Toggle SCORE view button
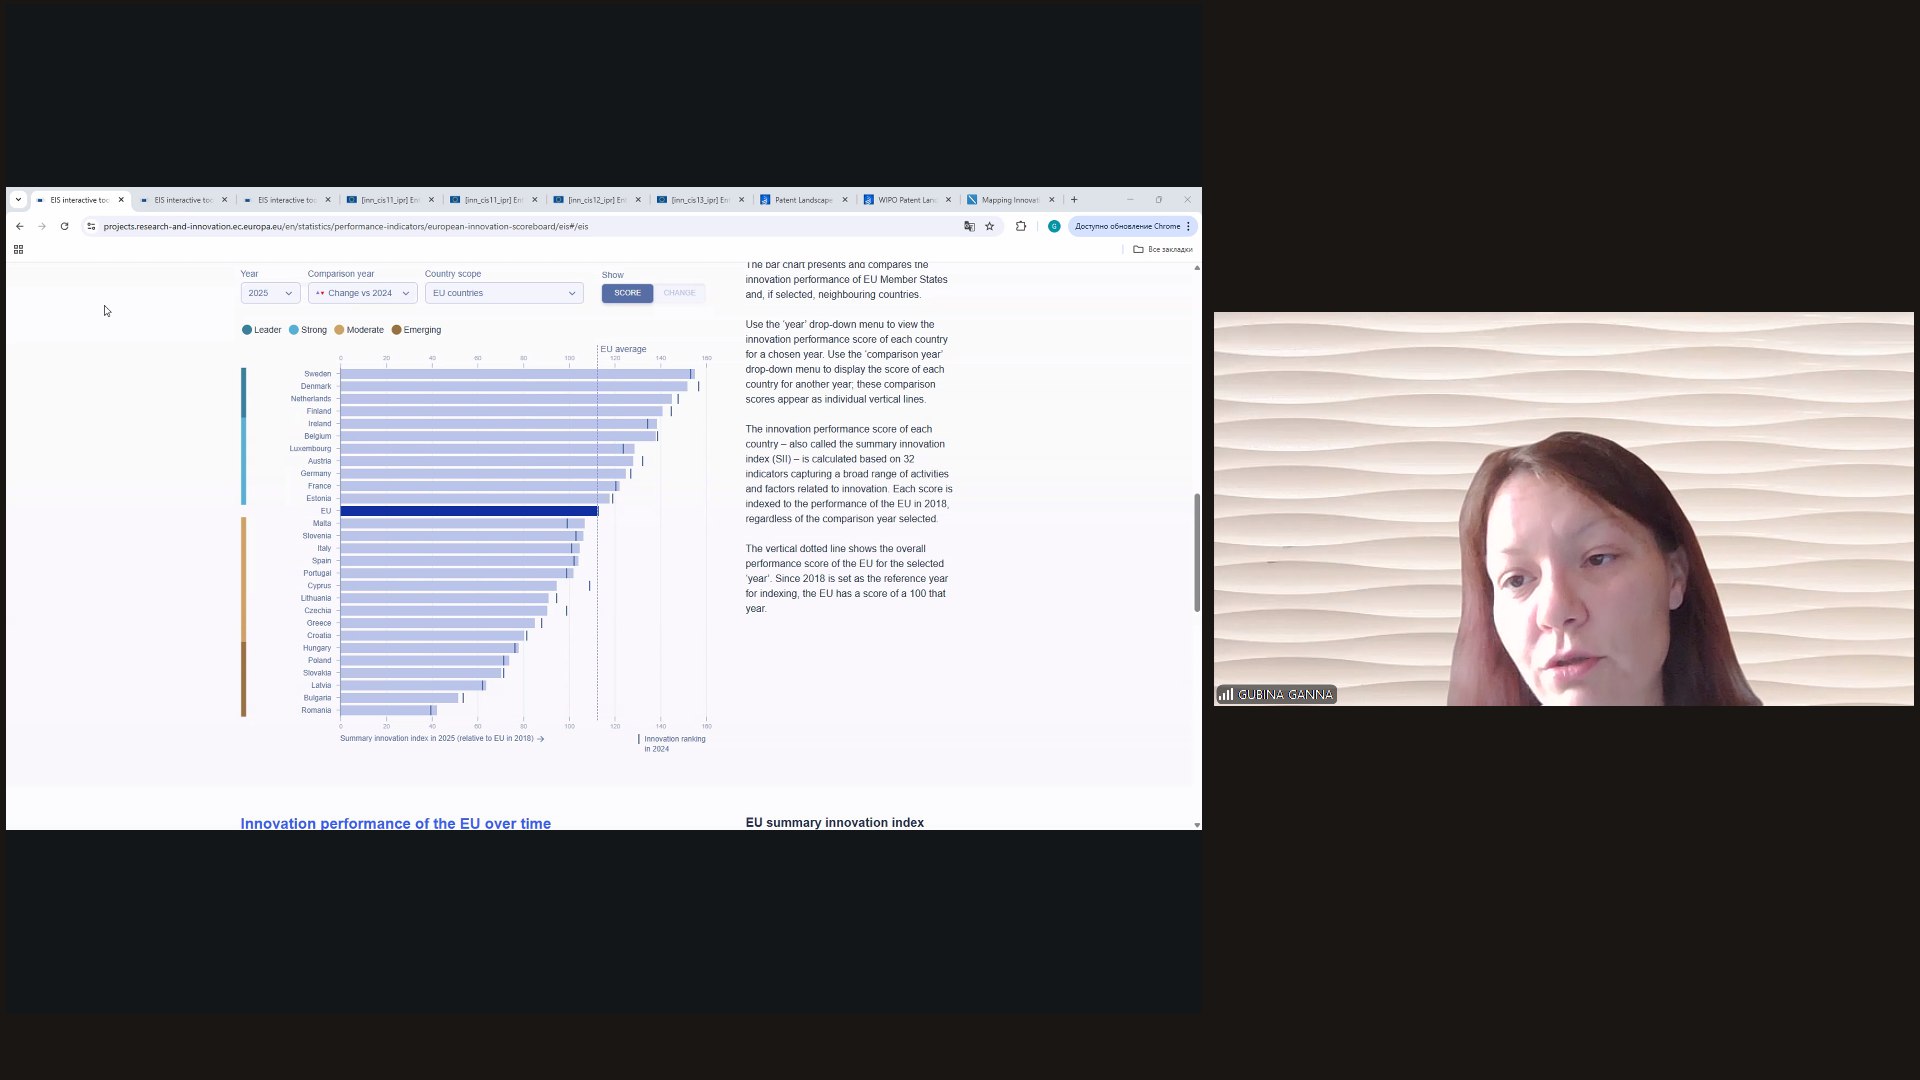 (627, 293)
